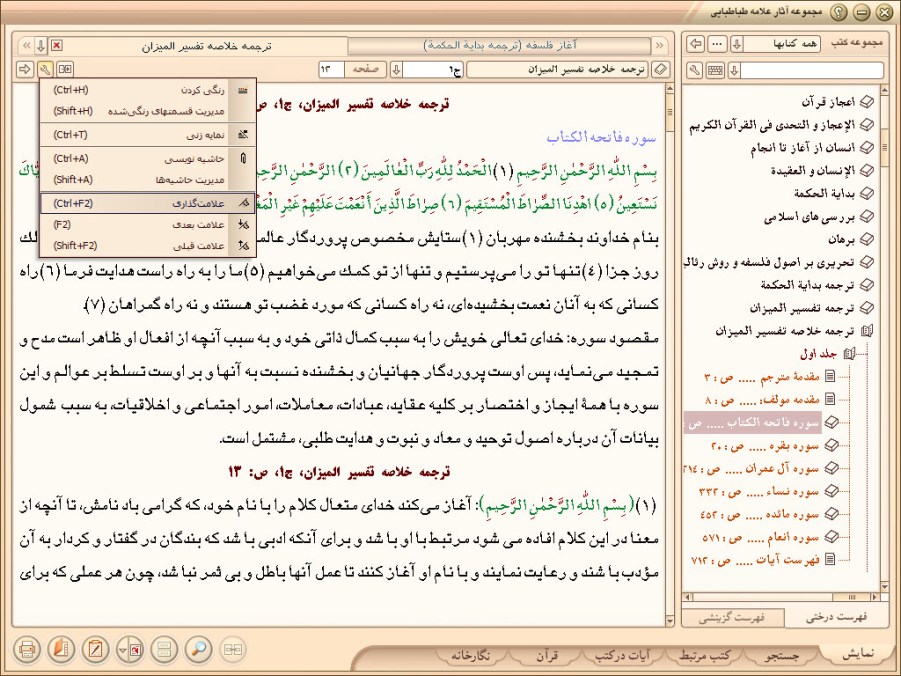Click the split-view icon beside the wrench
901x676 pixels.
pos(65,70)
